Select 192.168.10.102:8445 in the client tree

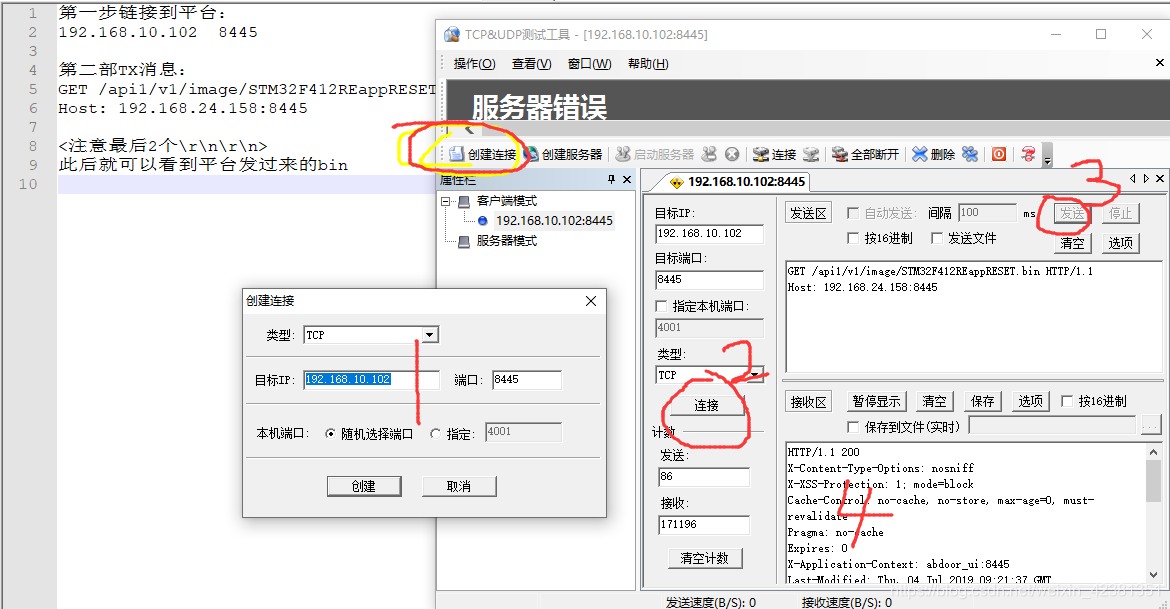554,221
